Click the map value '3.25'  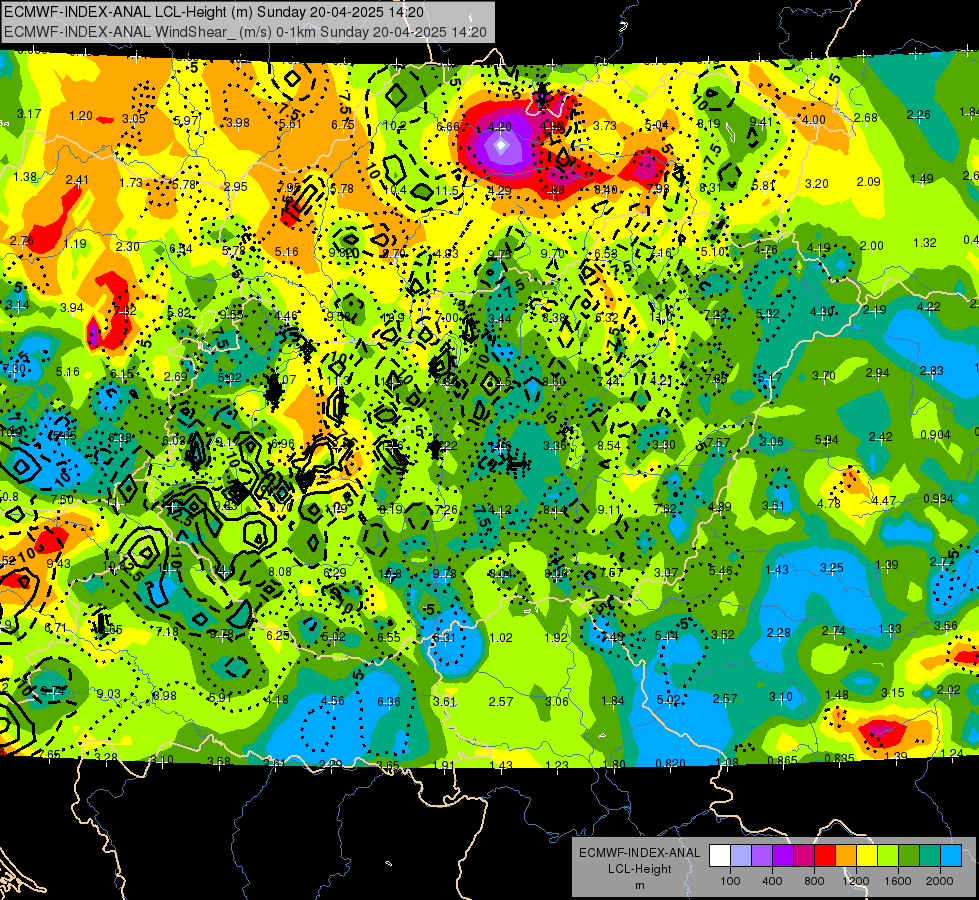pyautogui.click(x=832, y=568)
